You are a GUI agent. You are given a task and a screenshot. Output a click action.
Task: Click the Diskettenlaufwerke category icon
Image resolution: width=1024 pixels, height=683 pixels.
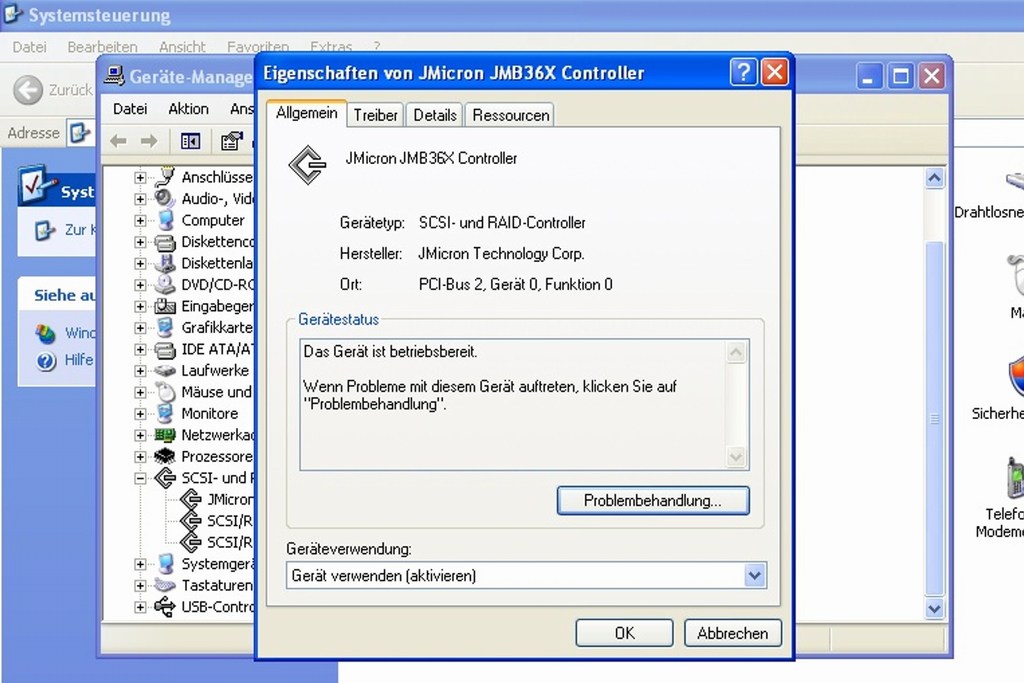165,263
